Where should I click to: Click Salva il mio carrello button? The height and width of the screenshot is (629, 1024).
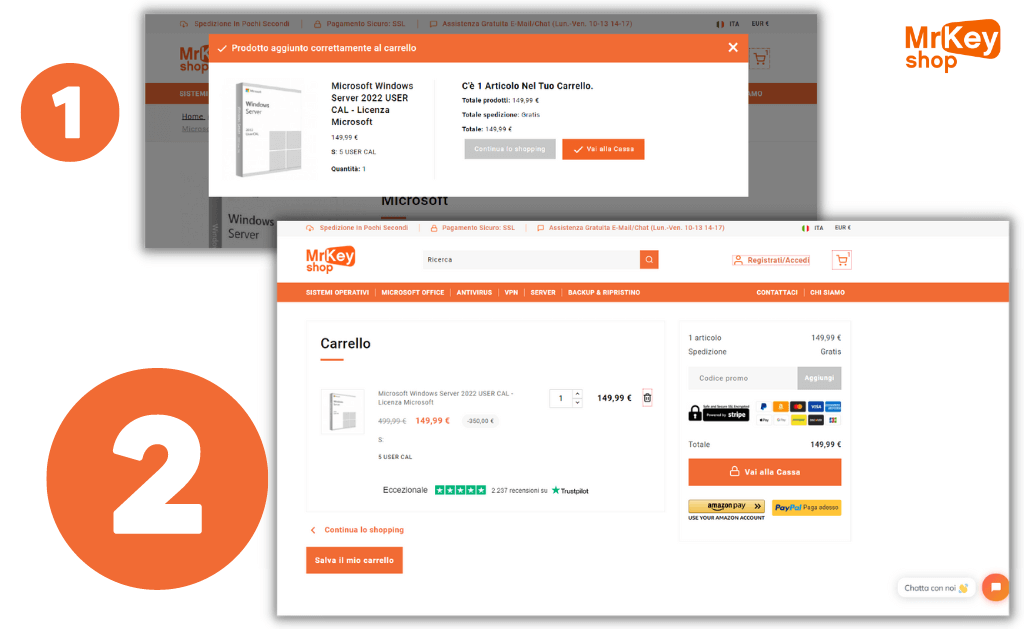point(354,560)
